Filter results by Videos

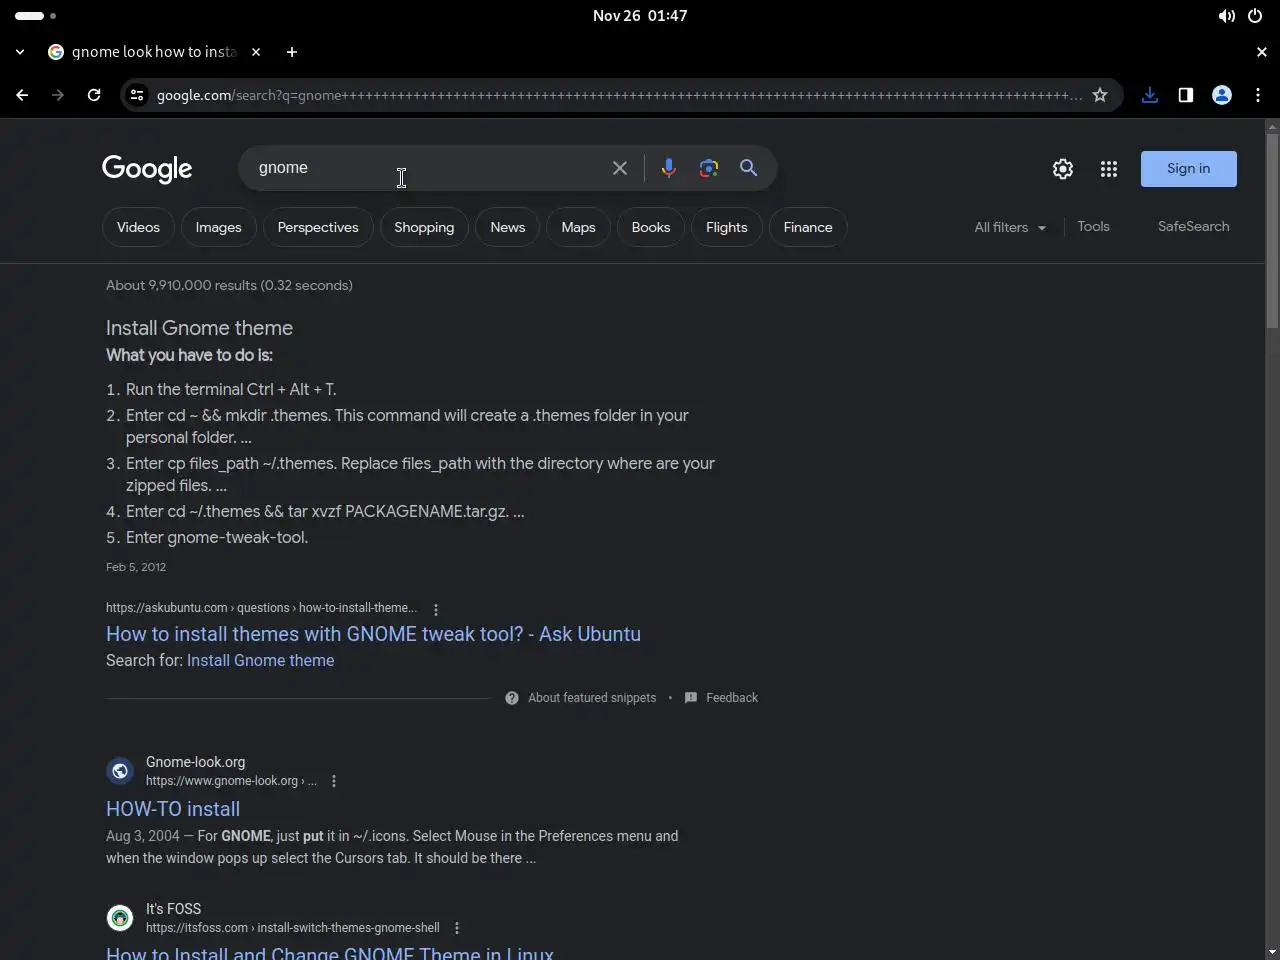(x=138, y=227)
